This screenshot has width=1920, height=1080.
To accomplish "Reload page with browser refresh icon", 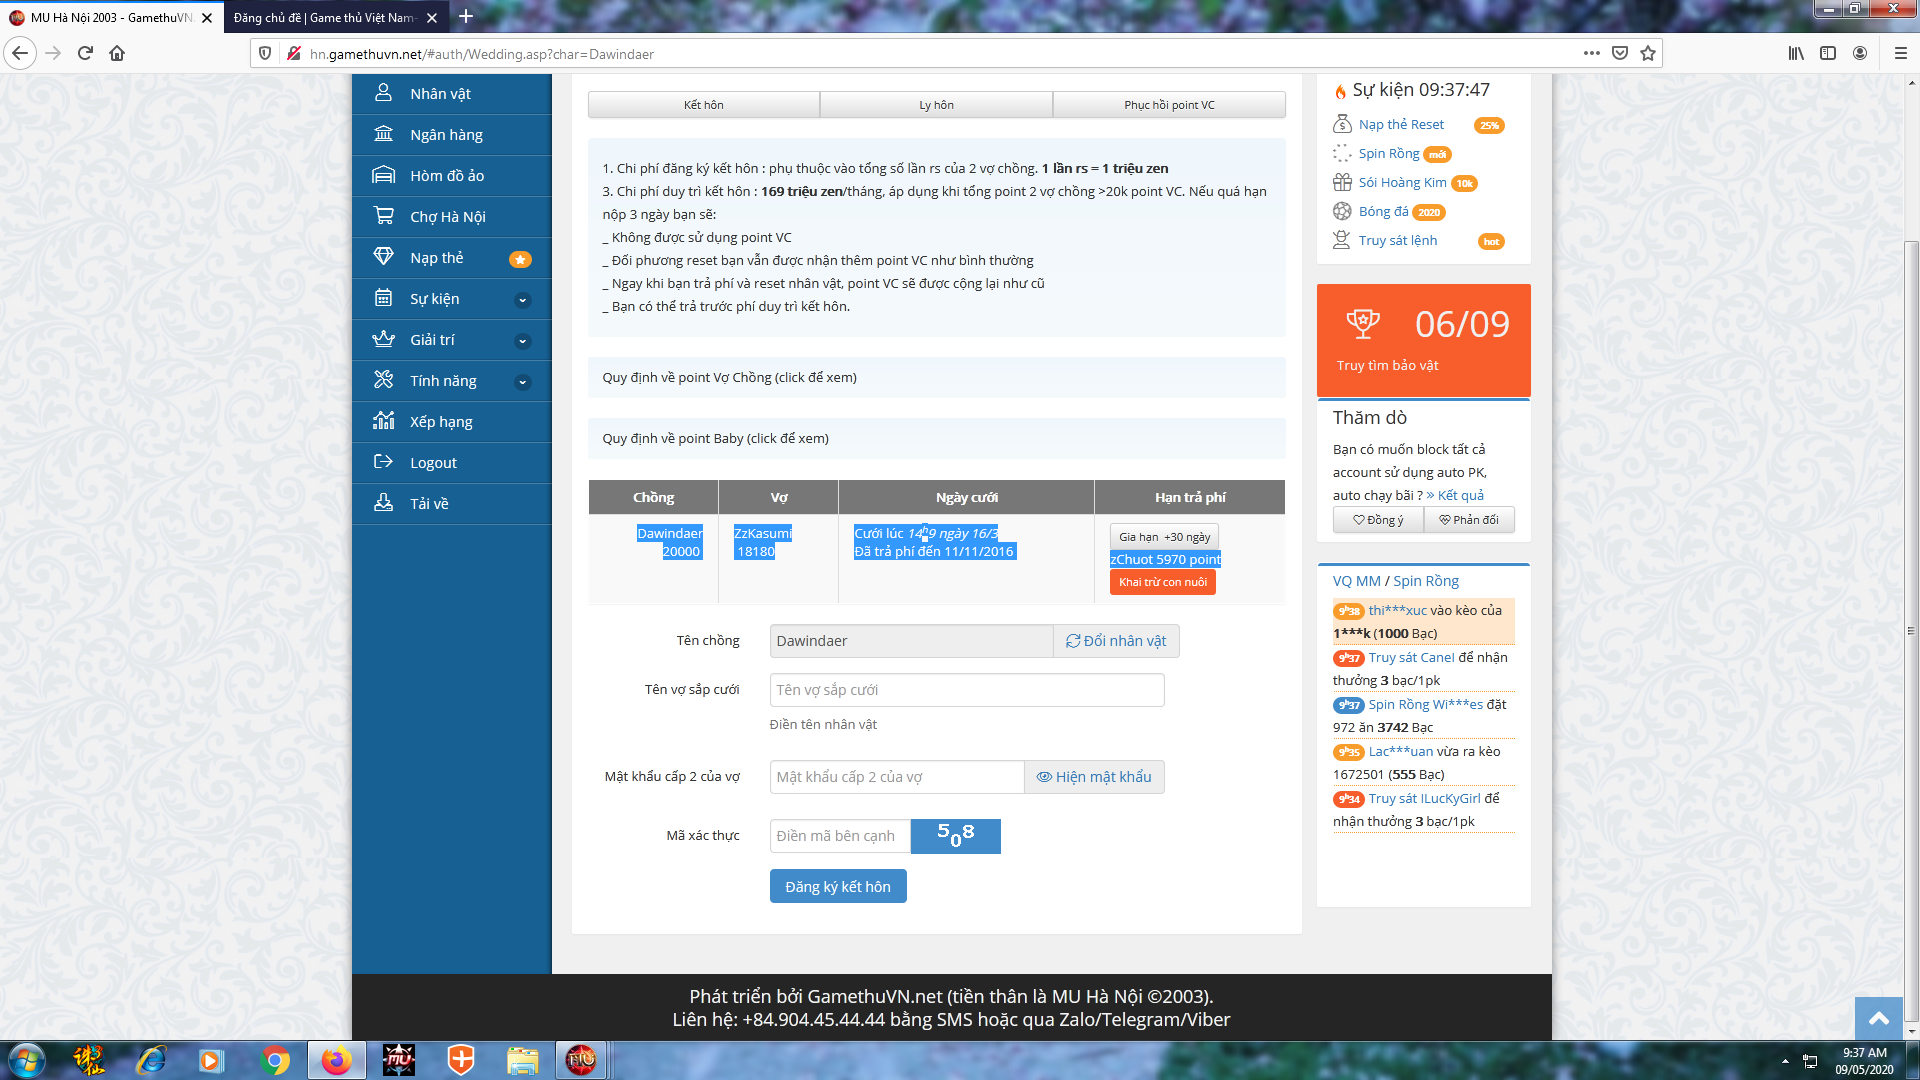I will (x=85, y=53).
